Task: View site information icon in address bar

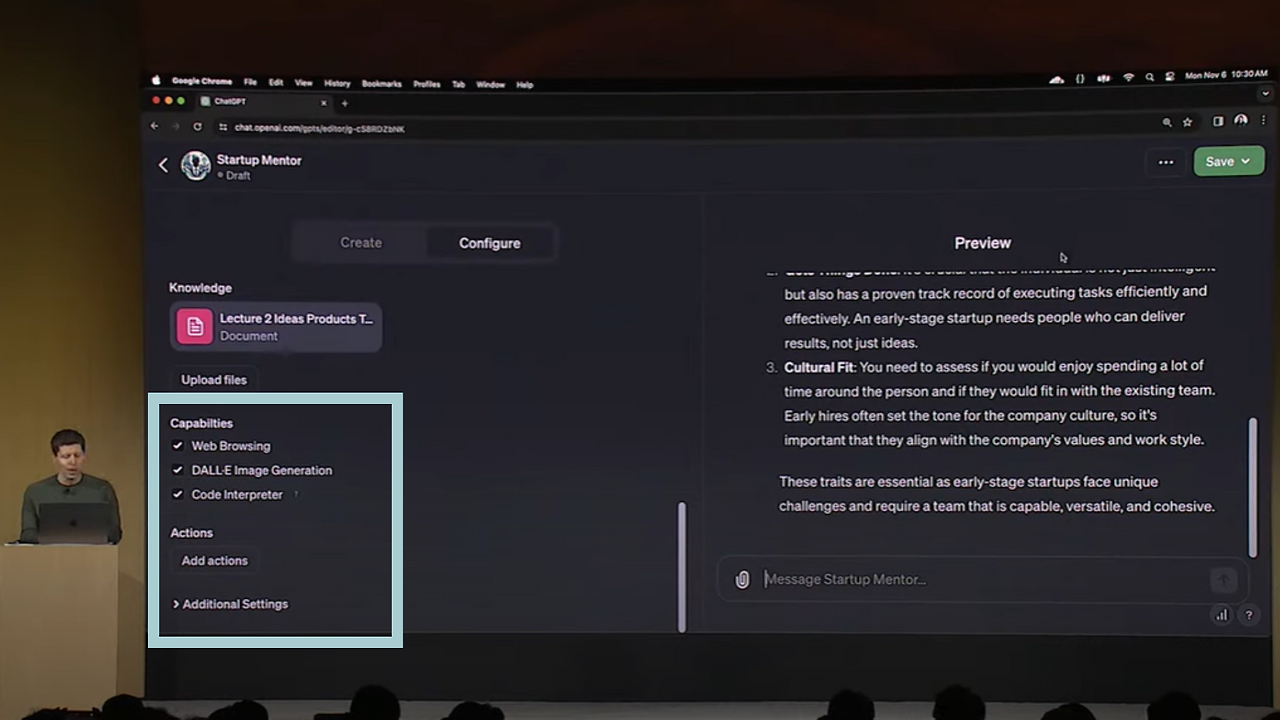Action: click(224, 128)
